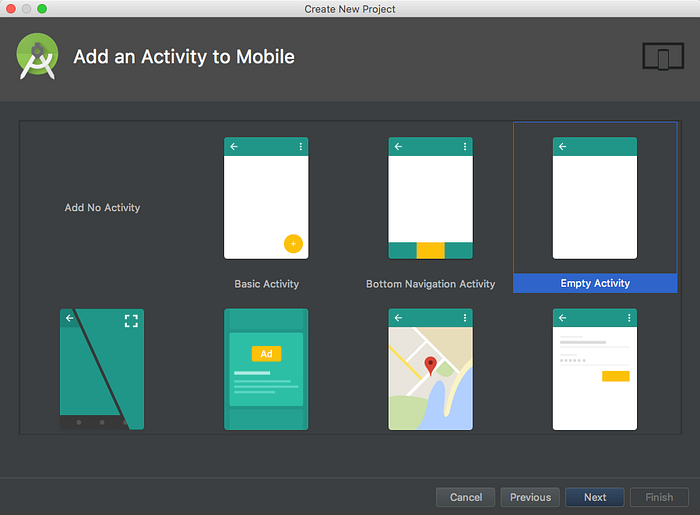The image size is (700, 515).
Task: Click the overflow dots in Bottom Navigation preview
Action: point(465,146)
